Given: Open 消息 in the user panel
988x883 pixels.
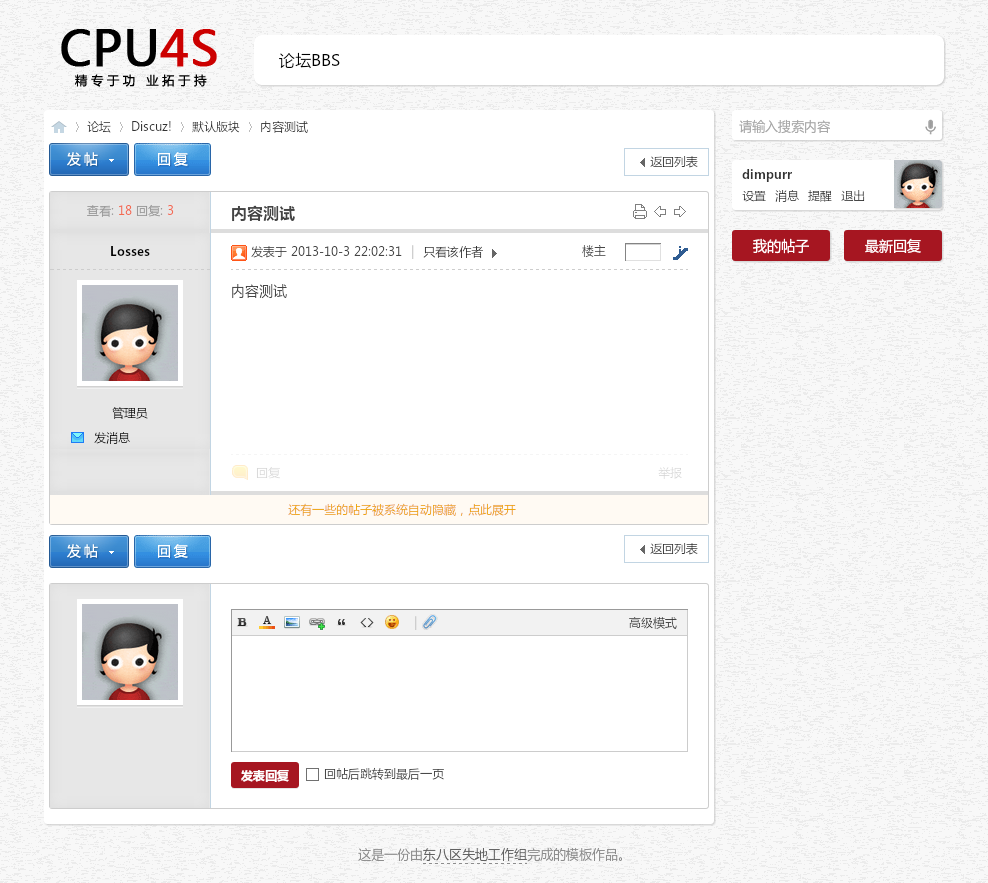Looking at the screenshot, I should pyautogui.click(x=787, y=196).
